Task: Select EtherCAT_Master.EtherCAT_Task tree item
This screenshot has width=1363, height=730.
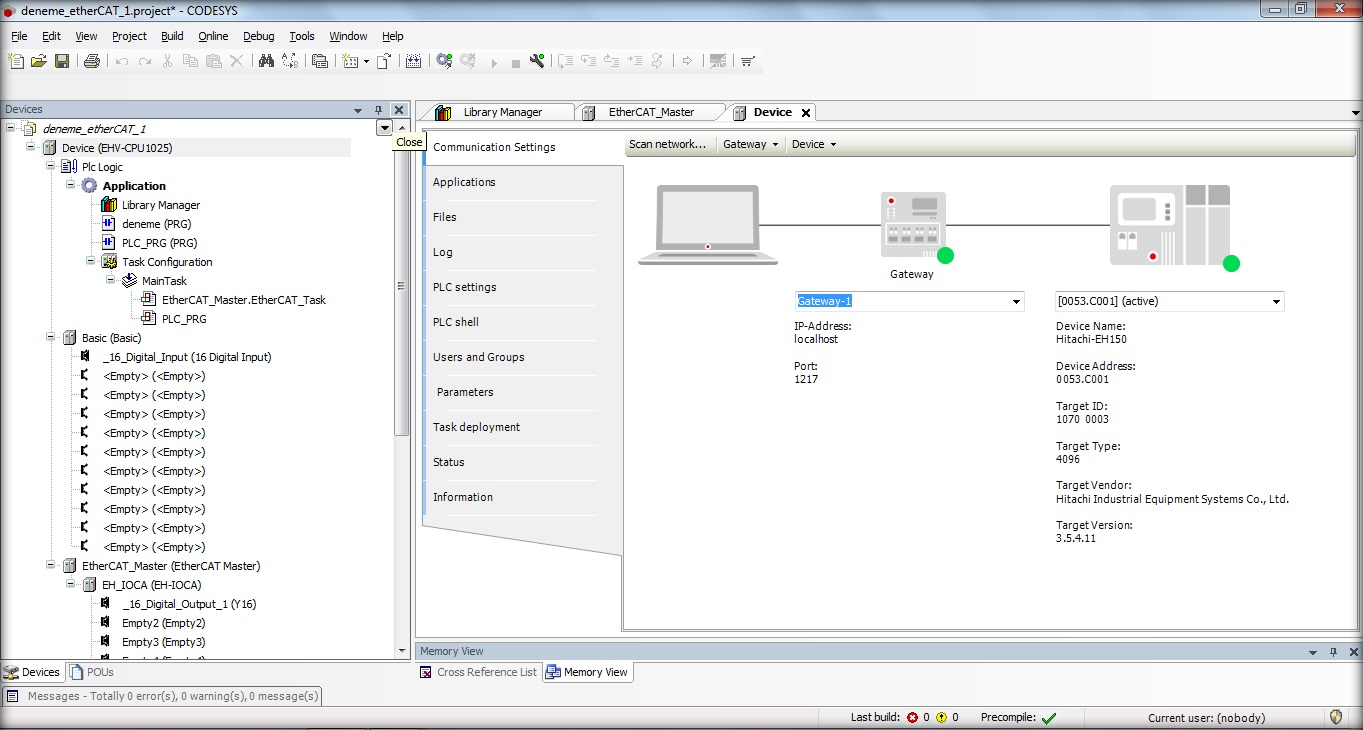Action: 244,299
